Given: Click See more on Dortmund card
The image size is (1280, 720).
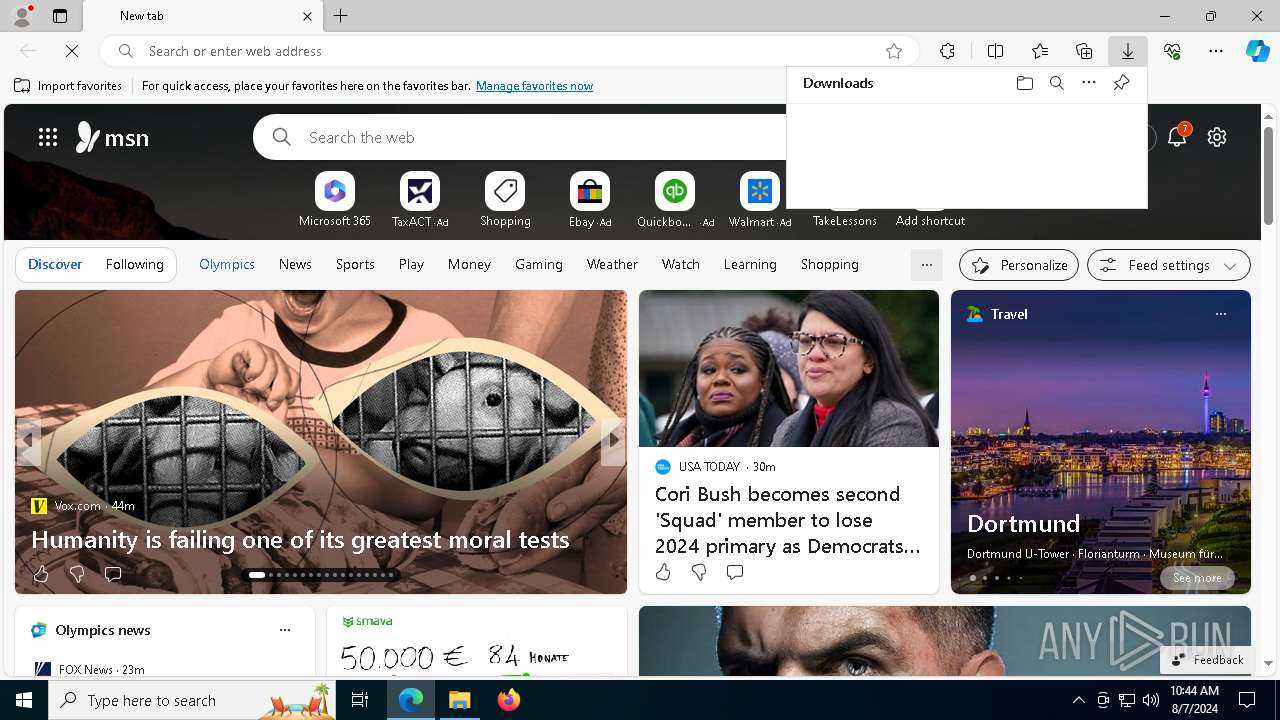Looking at the screenshot, I should [1197, 578].
